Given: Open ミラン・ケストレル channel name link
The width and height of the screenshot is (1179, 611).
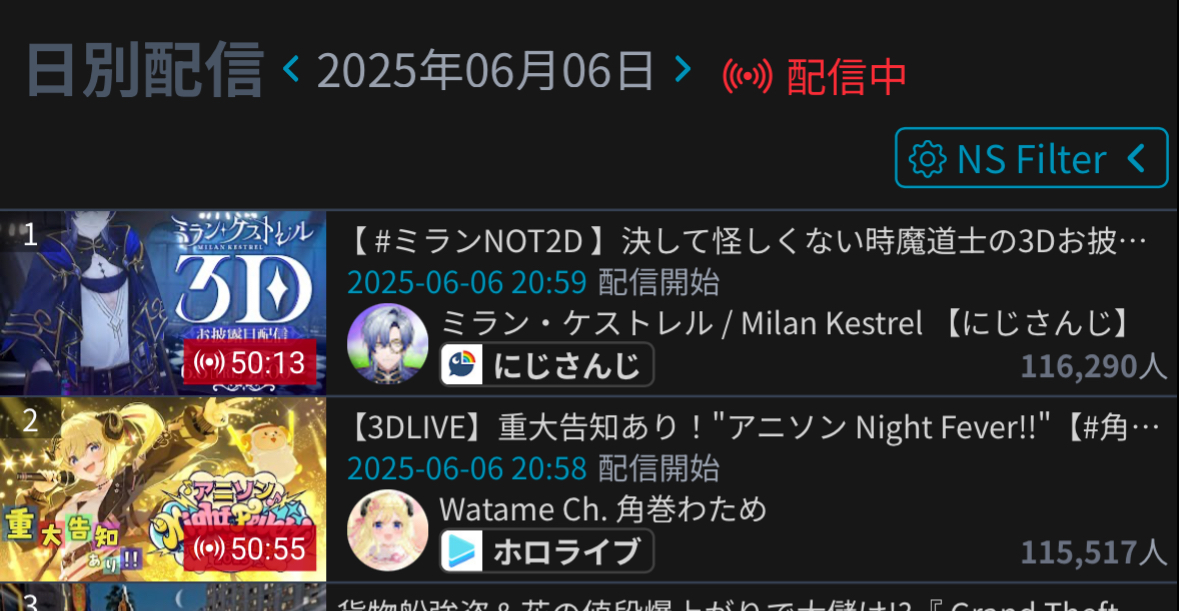Looking at the screenshot, I should pyautogui.click(x=786, y=323).
